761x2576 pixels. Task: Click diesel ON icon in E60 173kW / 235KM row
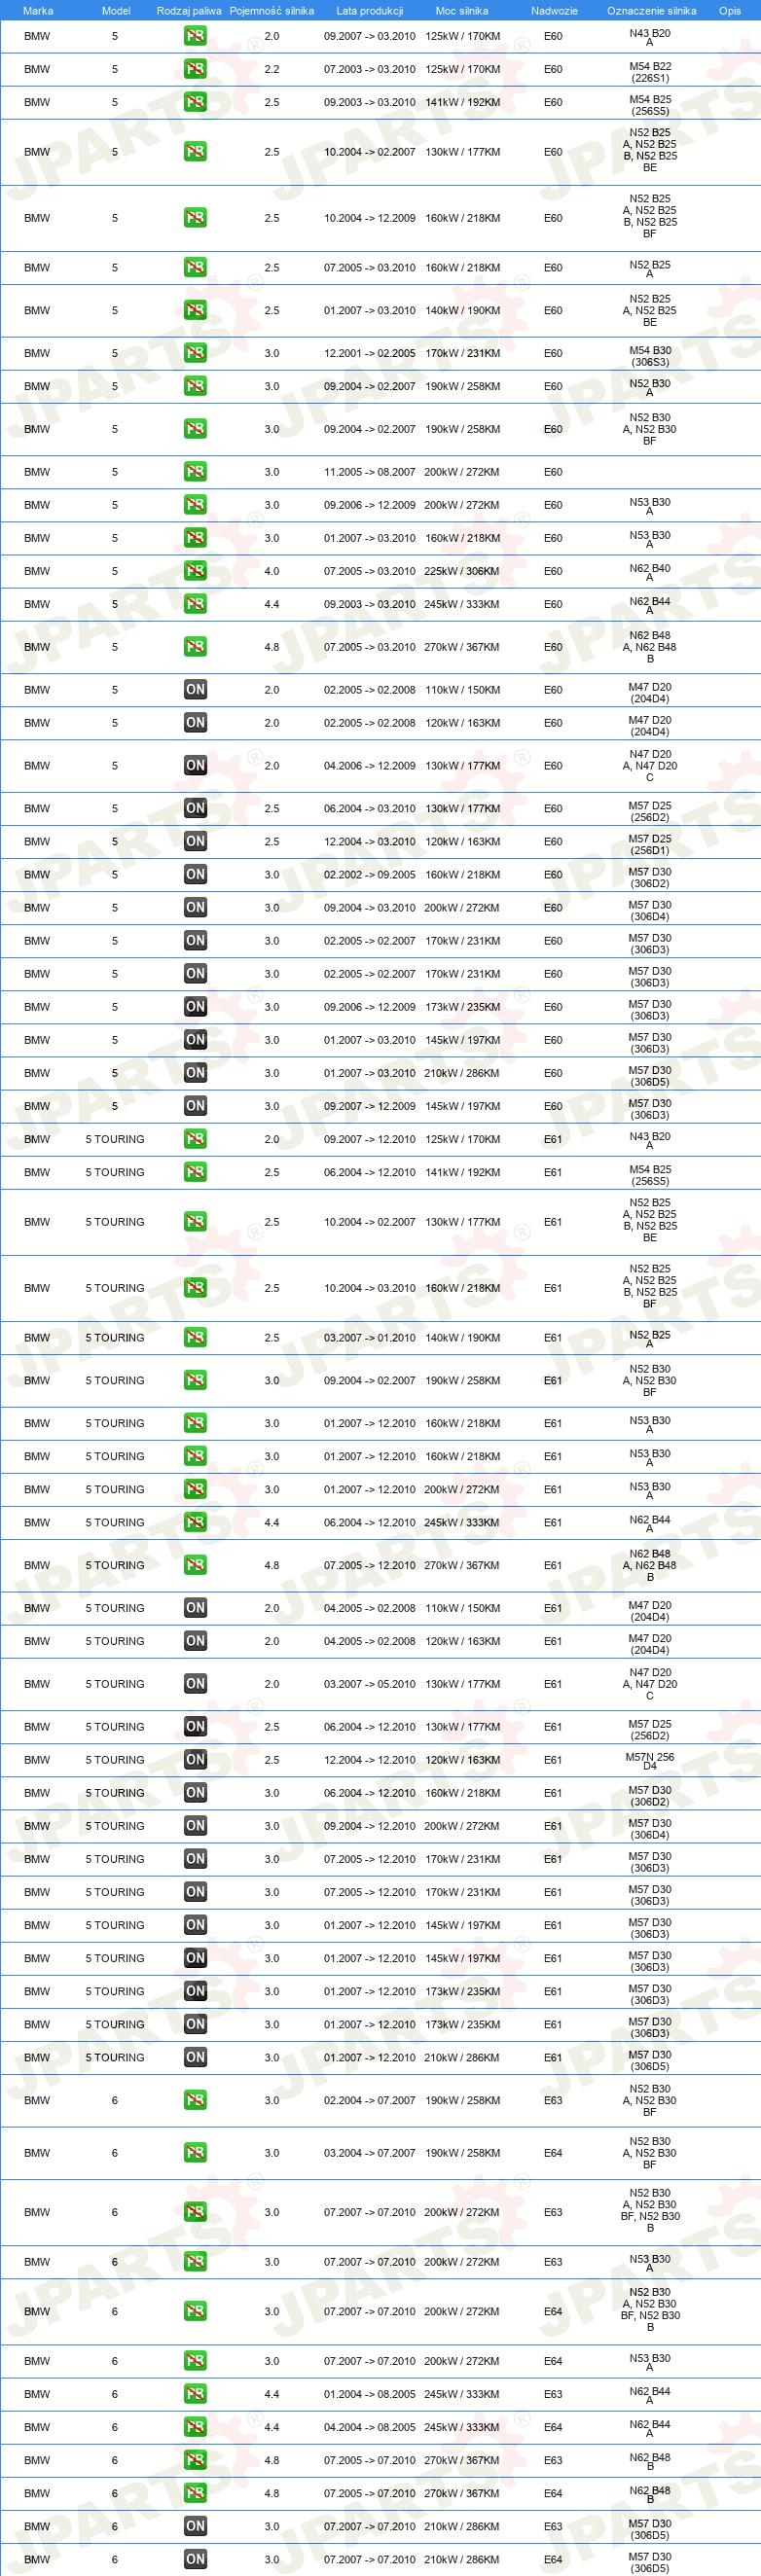[195, 1007]
